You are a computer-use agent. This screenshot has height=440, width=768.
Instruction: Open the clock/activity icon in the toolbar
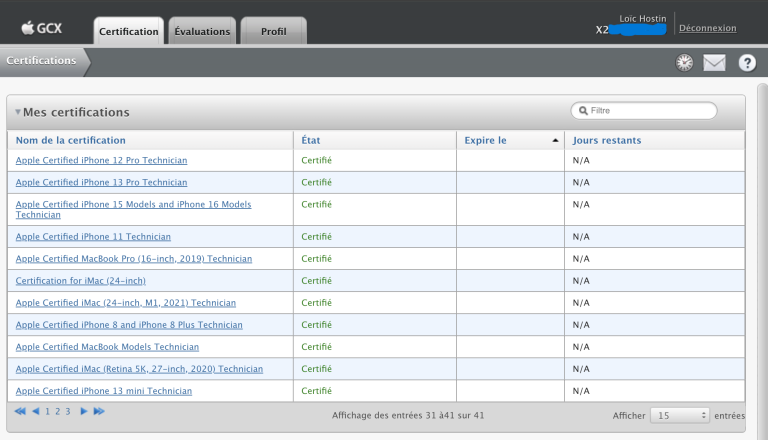684,63
